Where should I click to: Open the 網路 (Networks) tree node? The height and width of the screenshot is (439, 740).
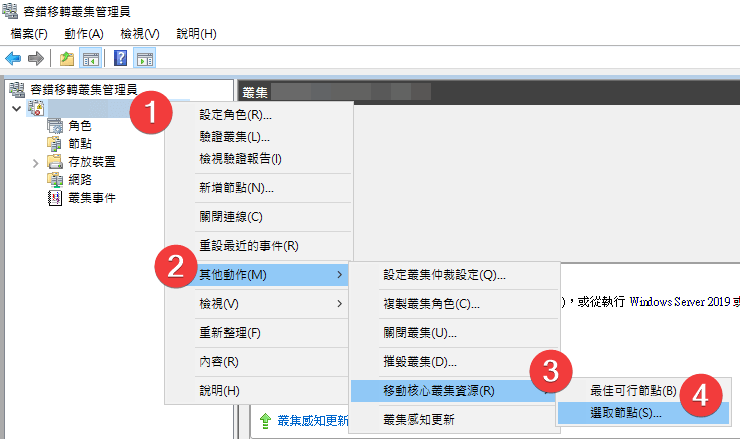(80, 179)
